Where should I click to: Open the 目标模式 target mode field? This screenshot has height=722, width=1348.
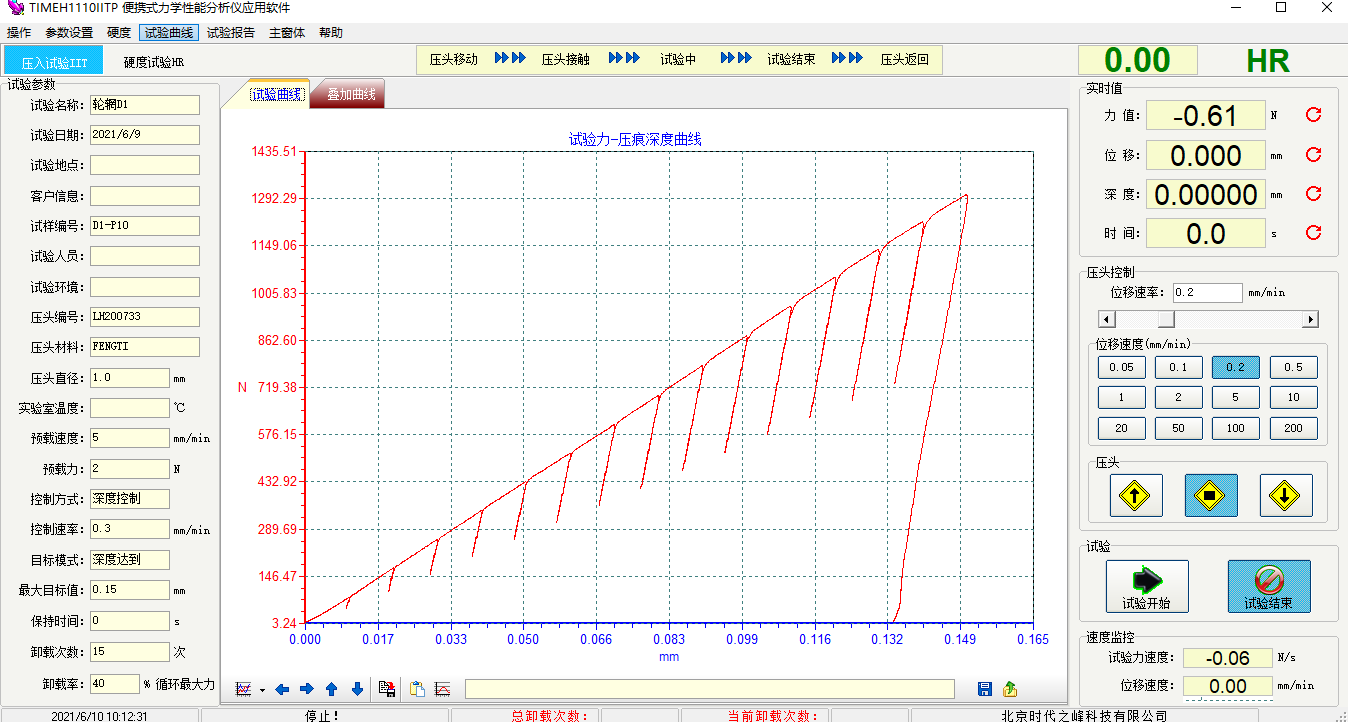pyautogui.click(x=130, y=560)
